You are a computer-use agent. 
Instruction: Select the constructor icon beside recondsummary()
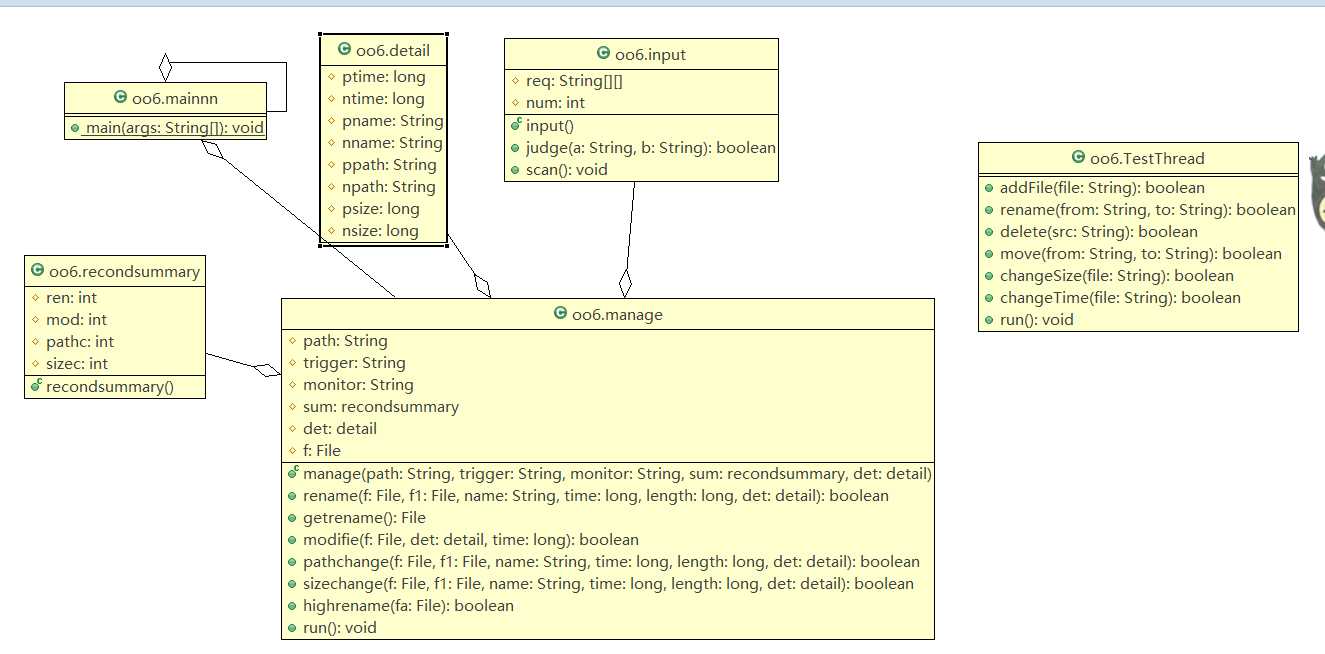coord(36,386)
